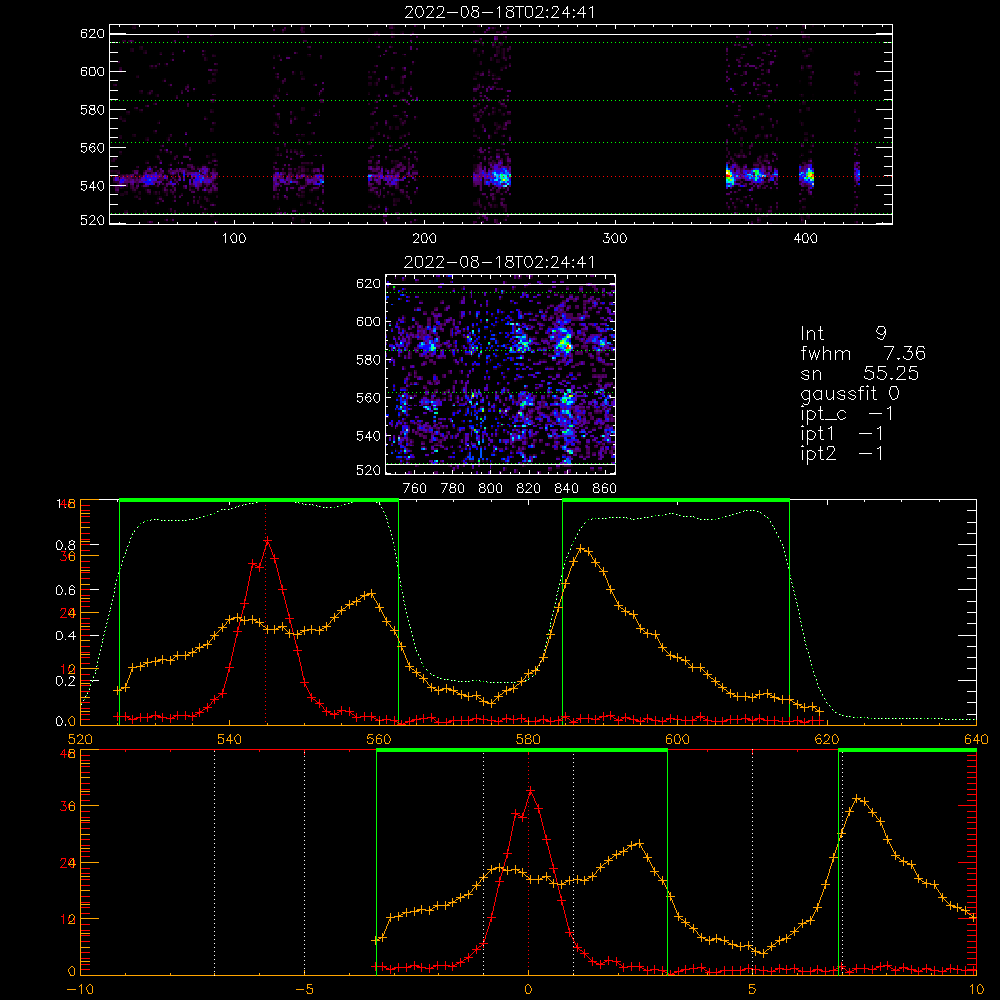Click the orange curve local peak near 2.5 in bottom plot
Viewport: 1000px width, 1000px height.
(639, 844)
